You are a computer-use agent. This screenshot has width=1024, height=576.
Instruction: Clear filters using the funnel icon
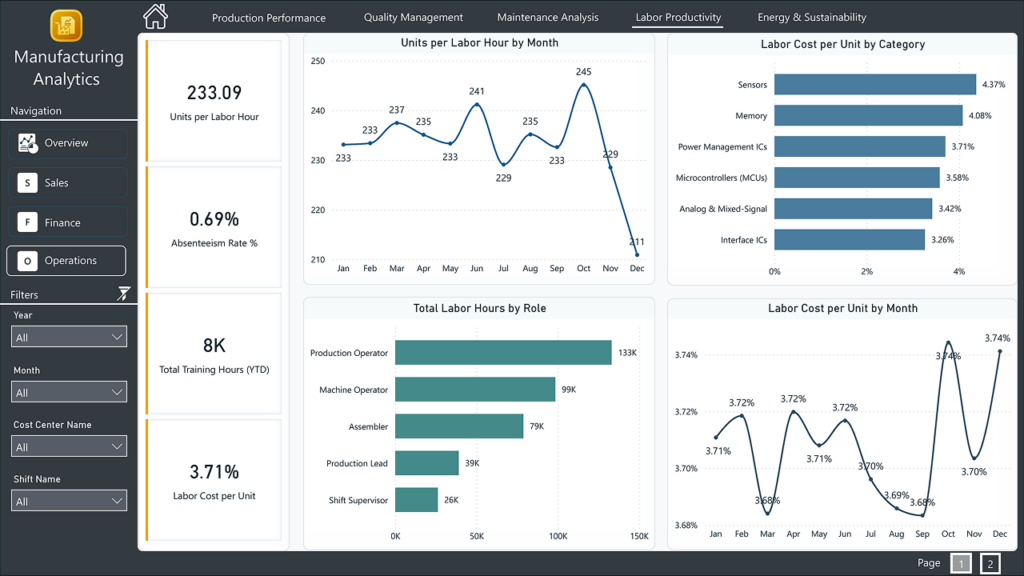(124, 294)
